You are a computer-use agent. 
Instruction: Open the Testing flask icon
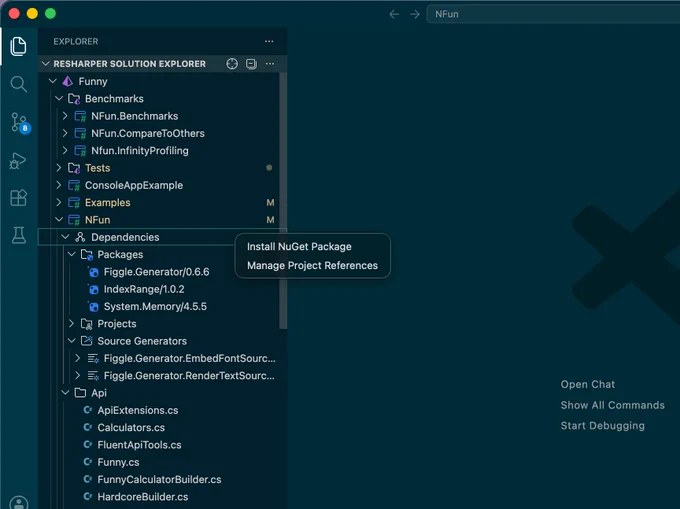coord(18,235)
